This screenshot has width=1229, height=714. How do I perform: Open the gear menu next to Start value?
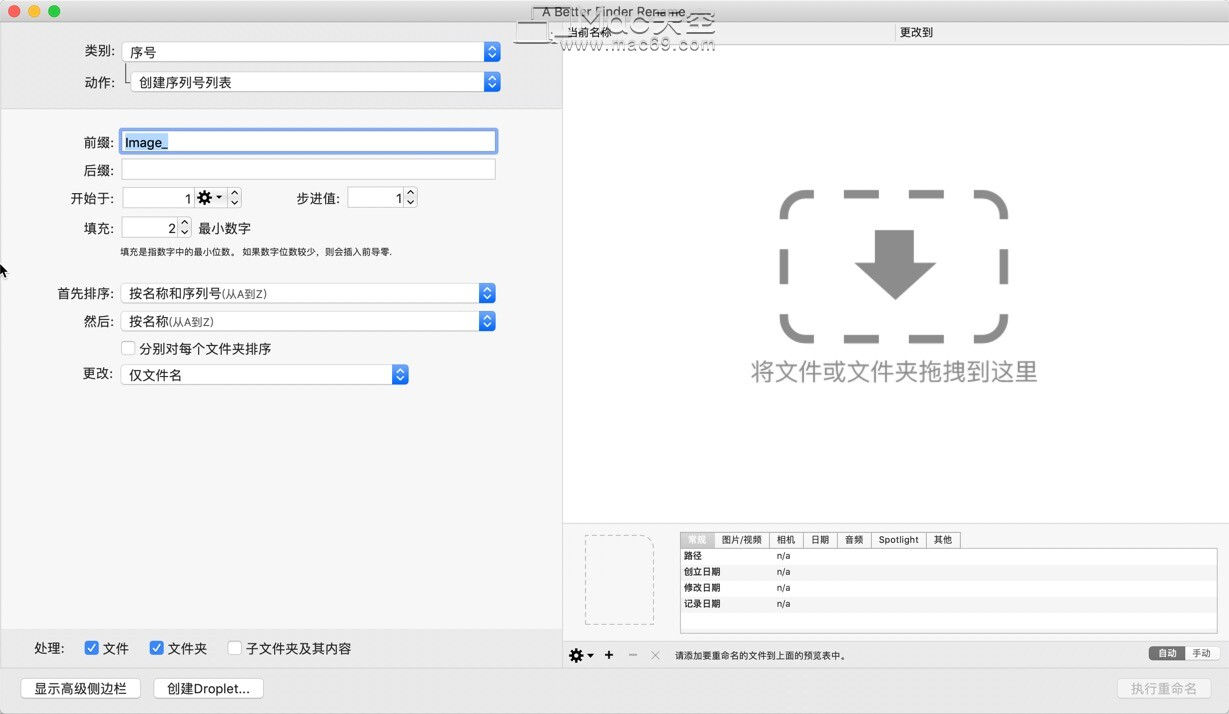210,198
